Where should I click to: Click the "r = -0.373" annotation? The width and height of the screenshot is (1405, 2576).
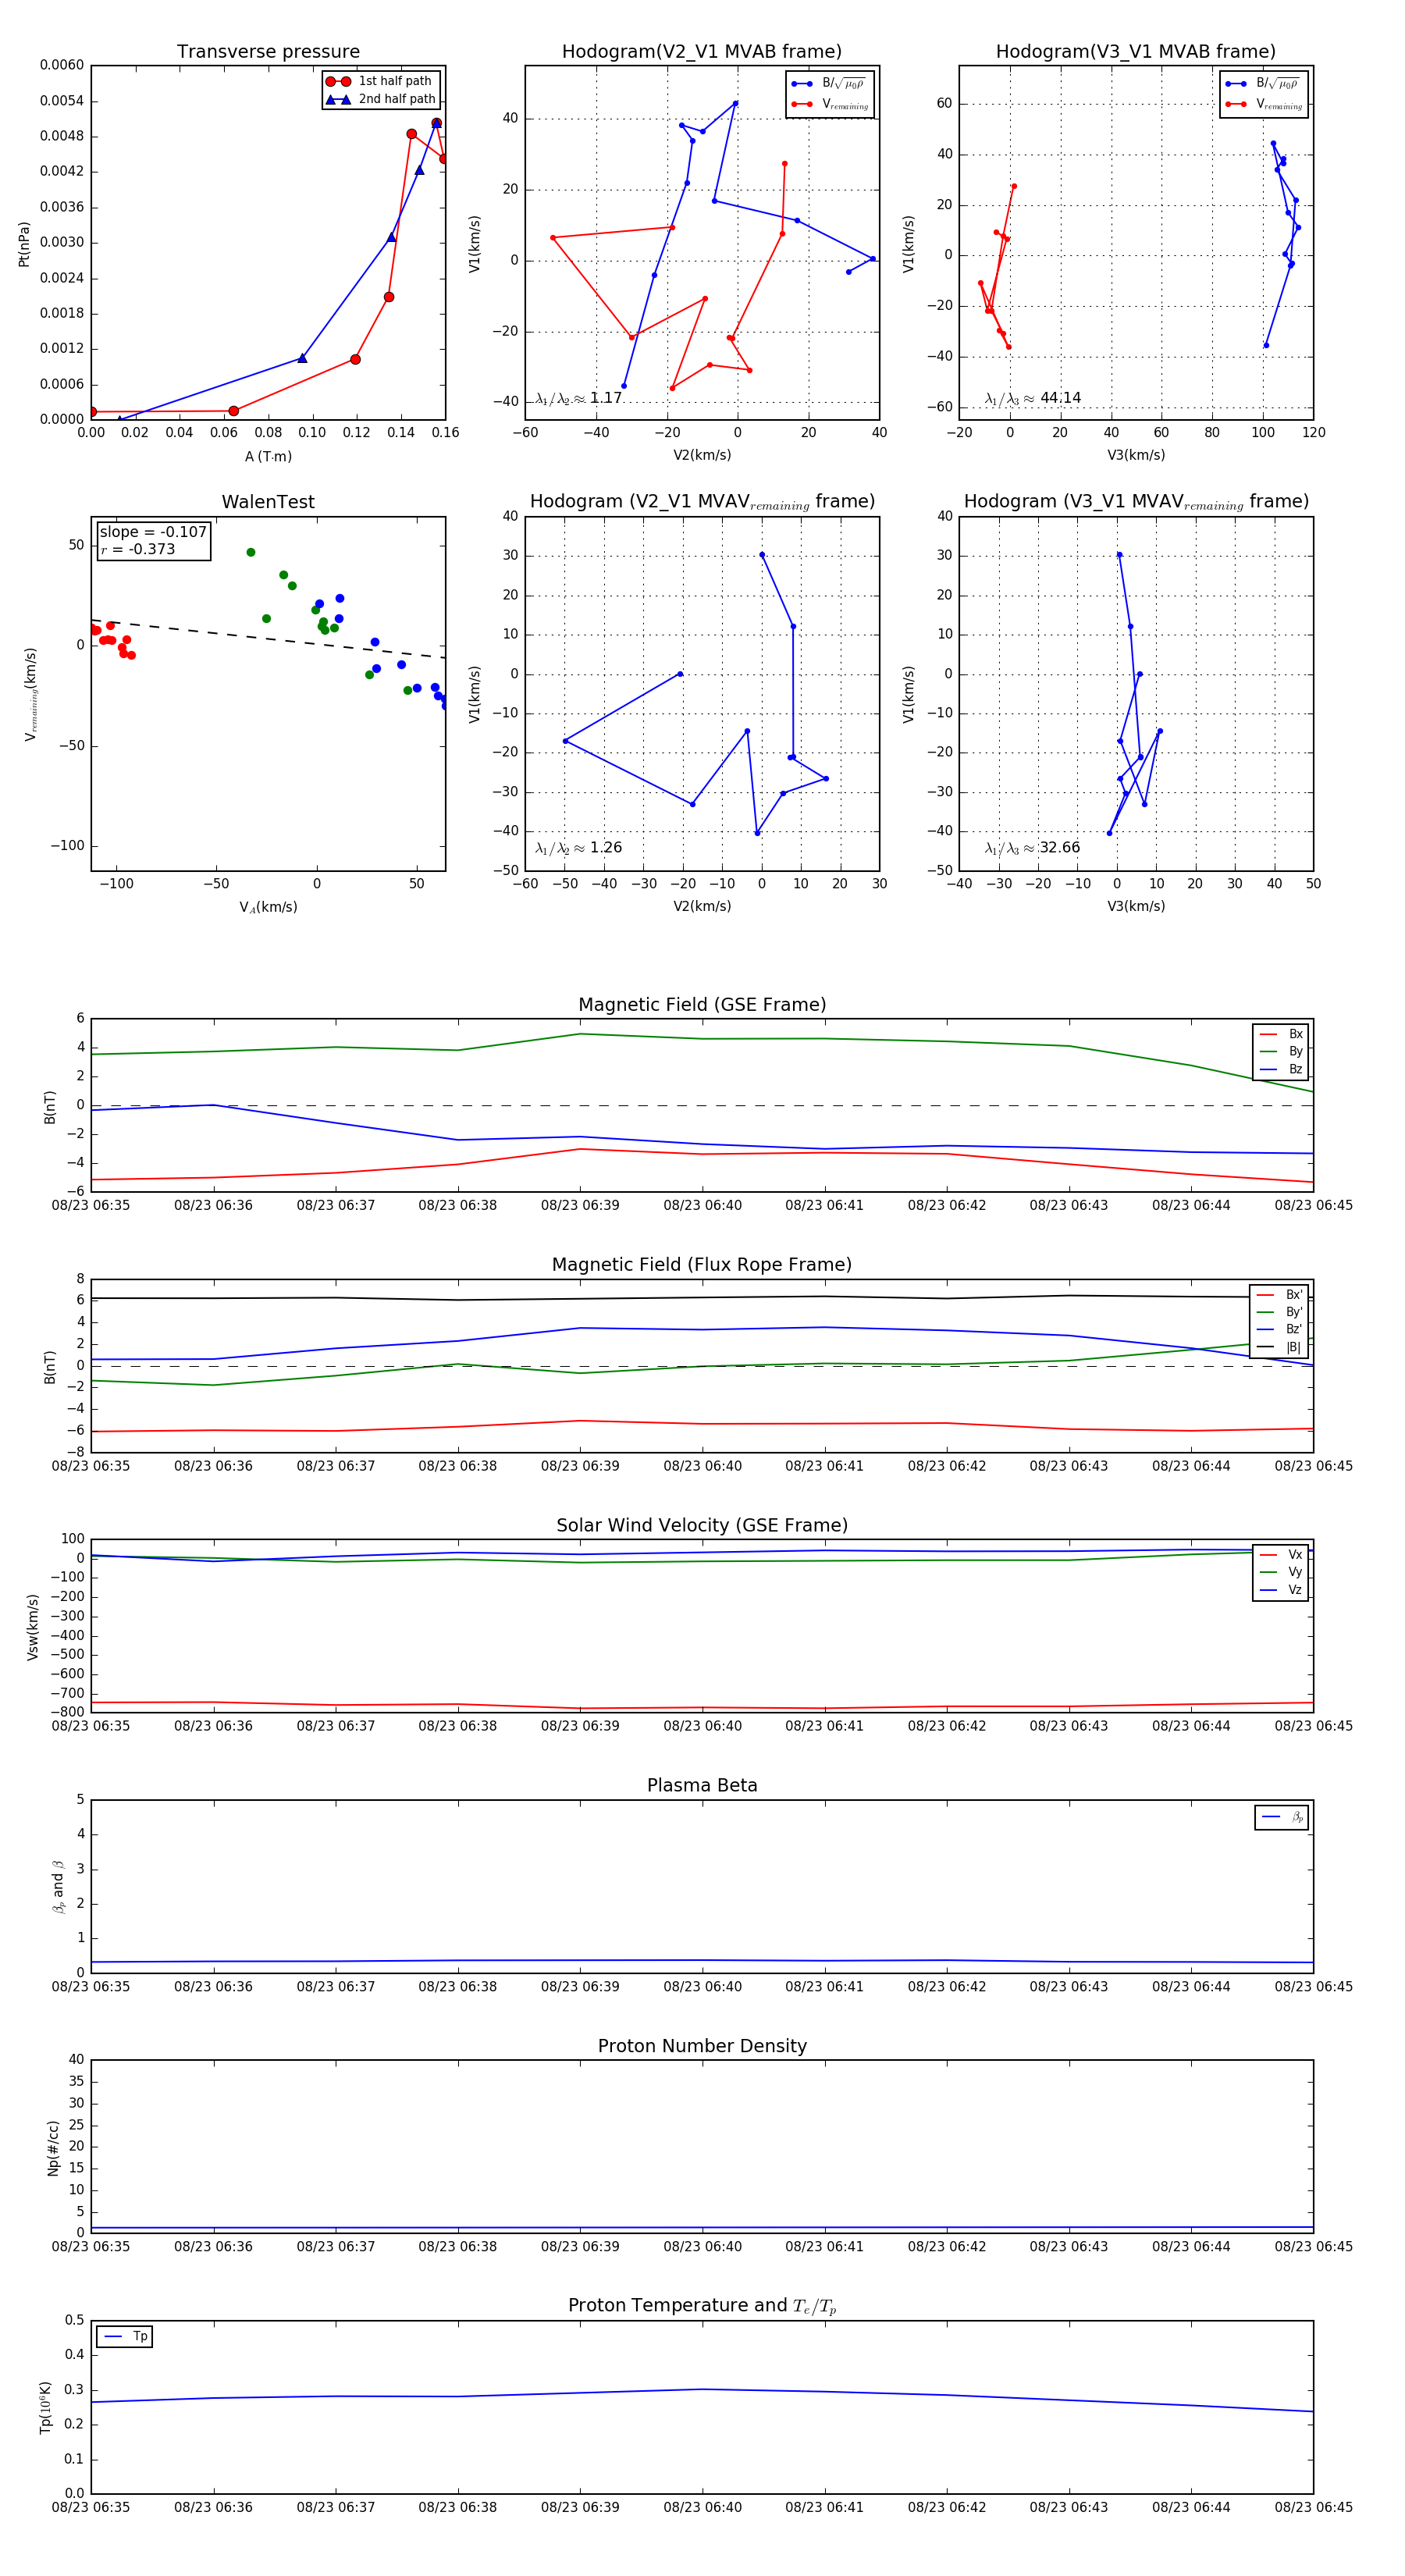tap(138, 549)
